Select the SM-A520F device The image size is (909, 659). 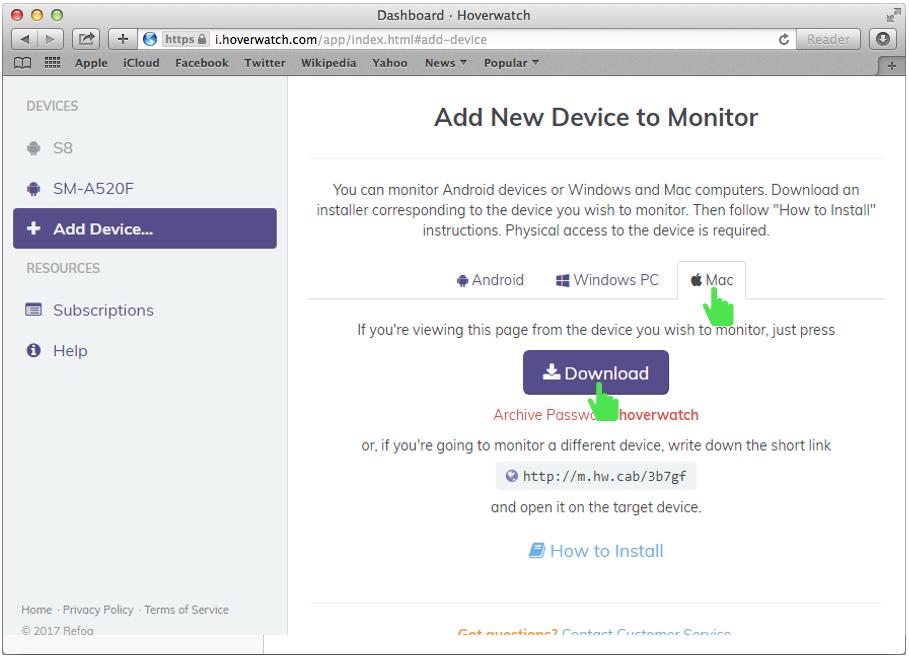(144, 188)
